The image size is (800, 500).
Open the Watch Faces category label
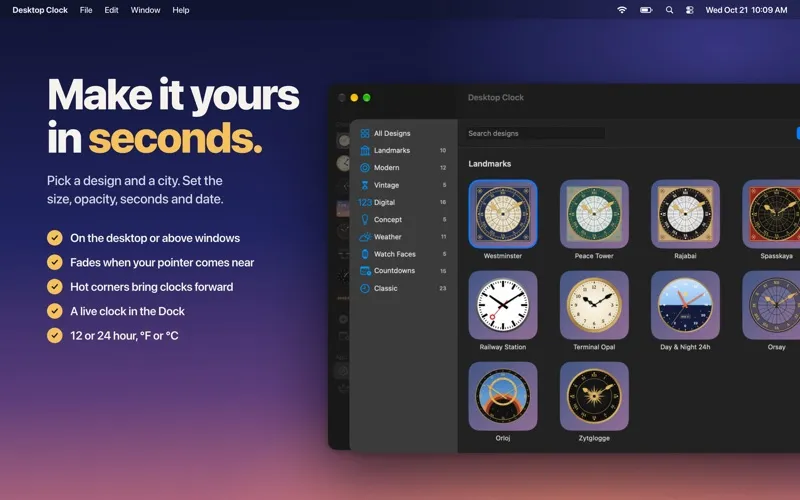pyautogui.click(x=394, y=254)
